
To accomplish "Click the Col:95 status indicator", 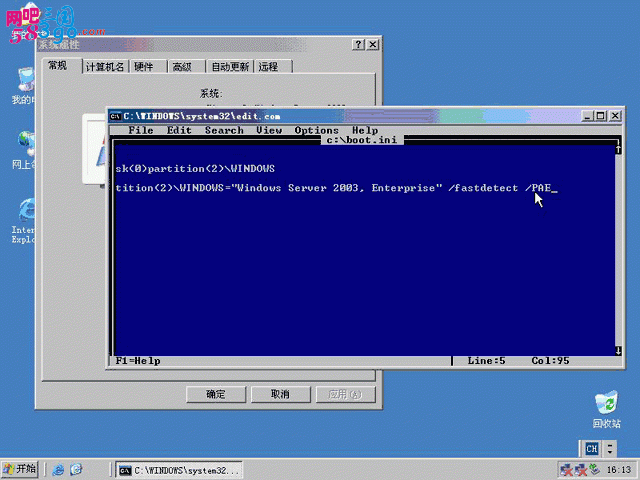I will point(550,361).
